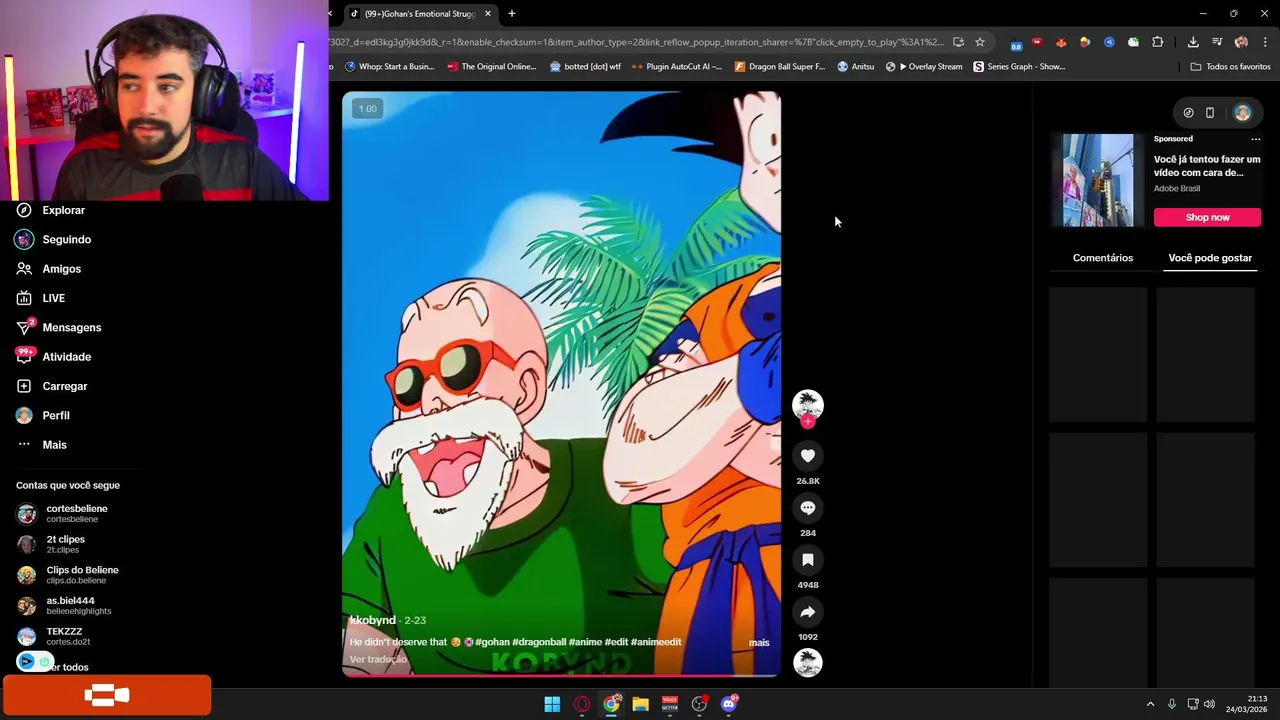Click the browser address bar URL

point(636,42)
